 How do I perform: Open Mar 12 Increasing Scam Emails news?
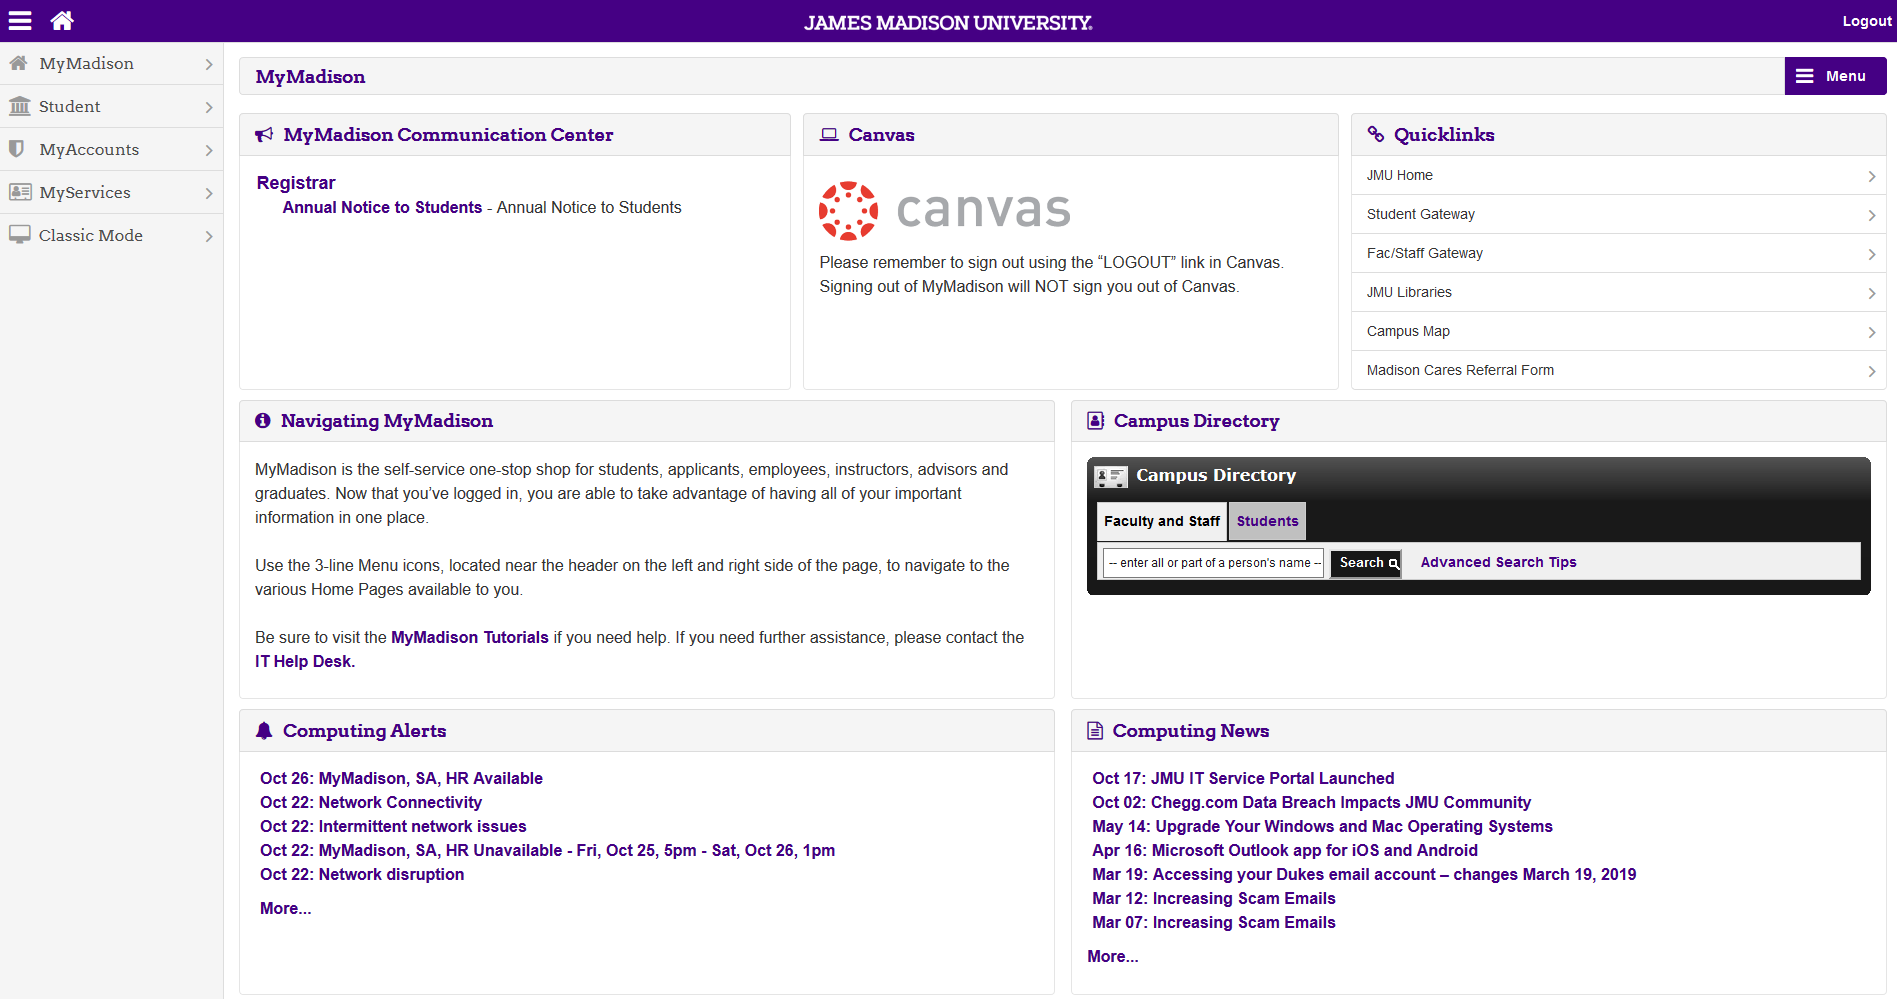tap(1214, 898)
